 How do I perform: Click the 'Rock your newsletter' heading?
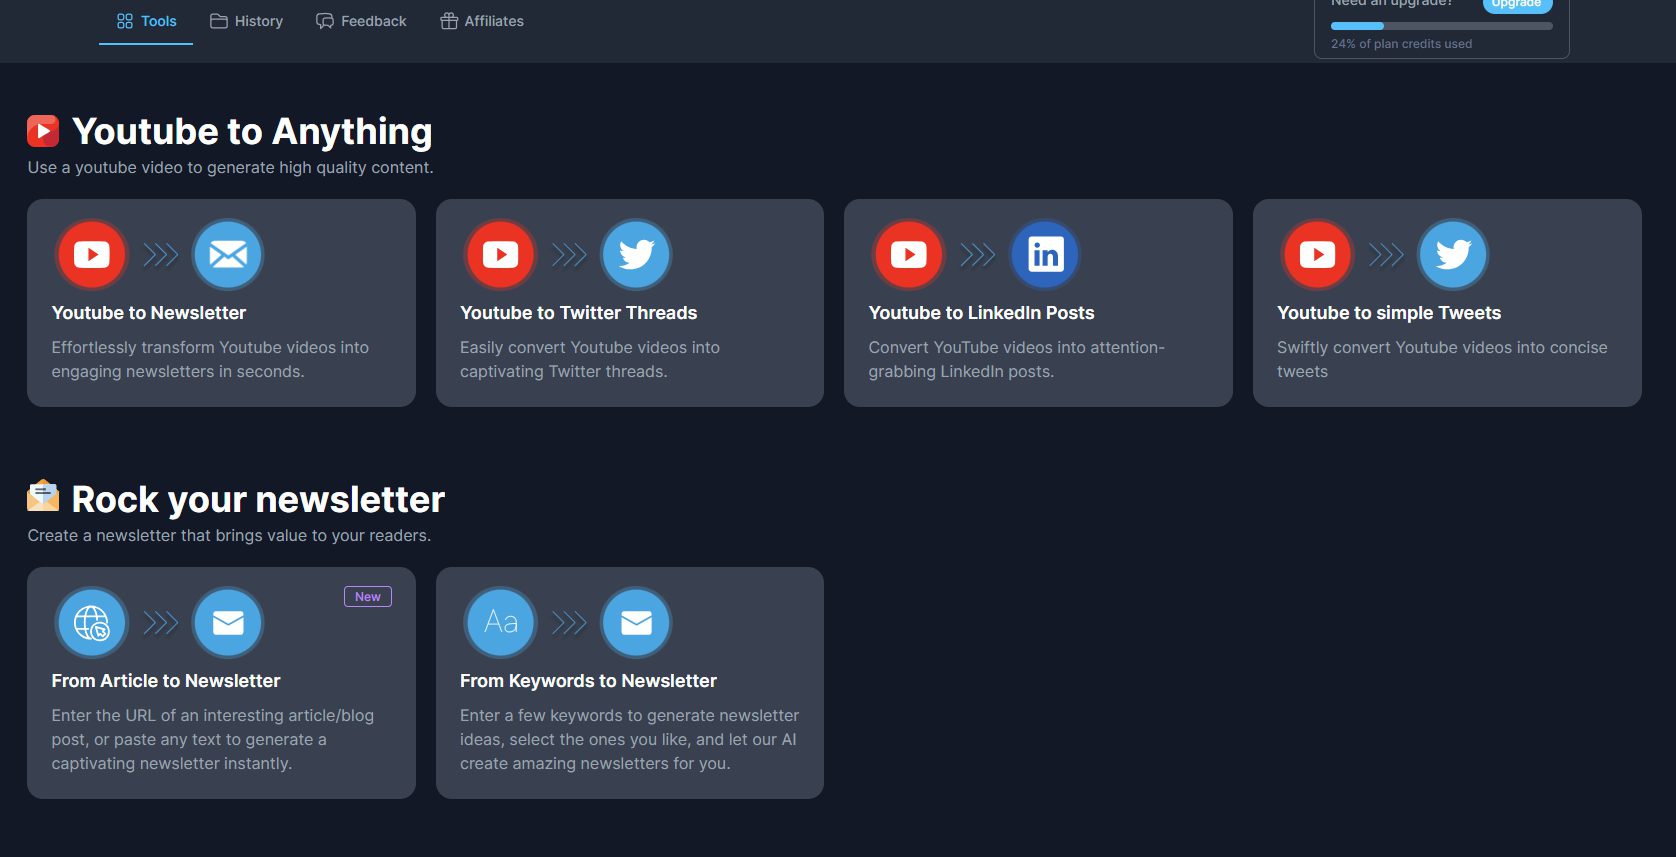258,499
